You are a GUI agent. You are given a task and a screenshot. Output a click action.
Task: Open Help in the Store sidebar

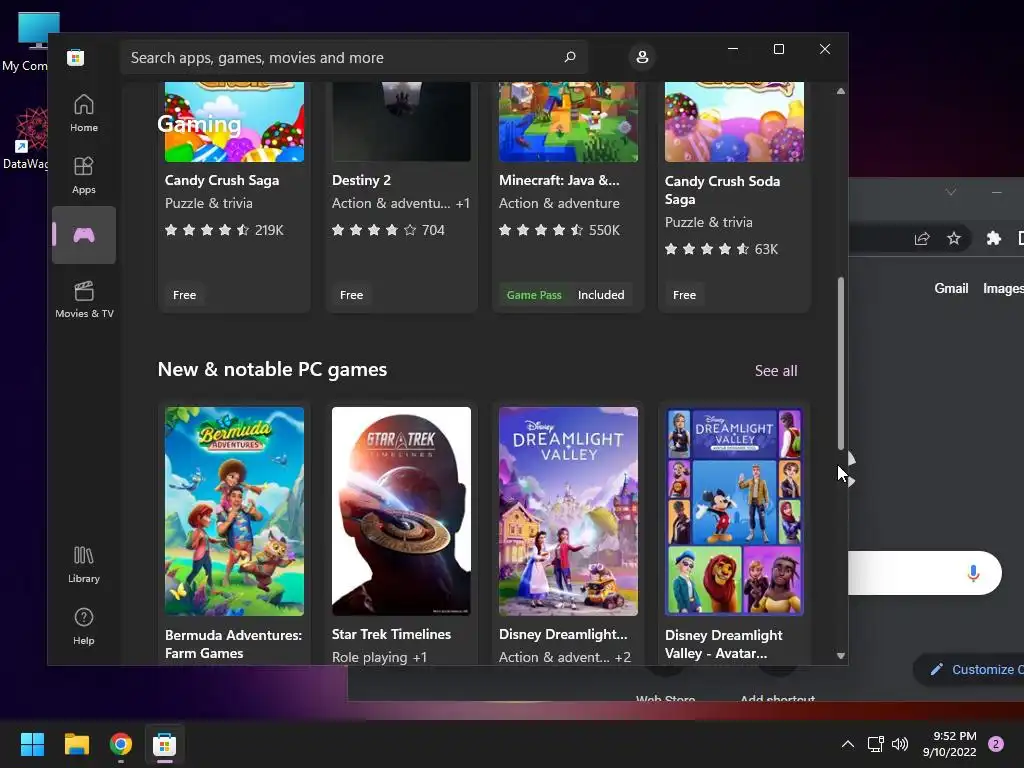pos(84,626)
